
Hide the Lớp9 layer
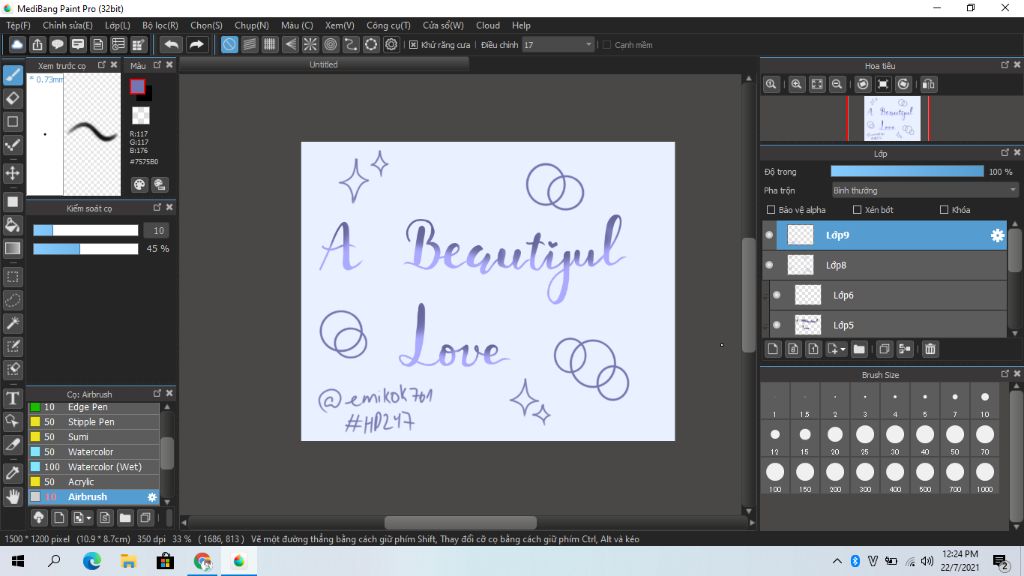click(769, 235)
